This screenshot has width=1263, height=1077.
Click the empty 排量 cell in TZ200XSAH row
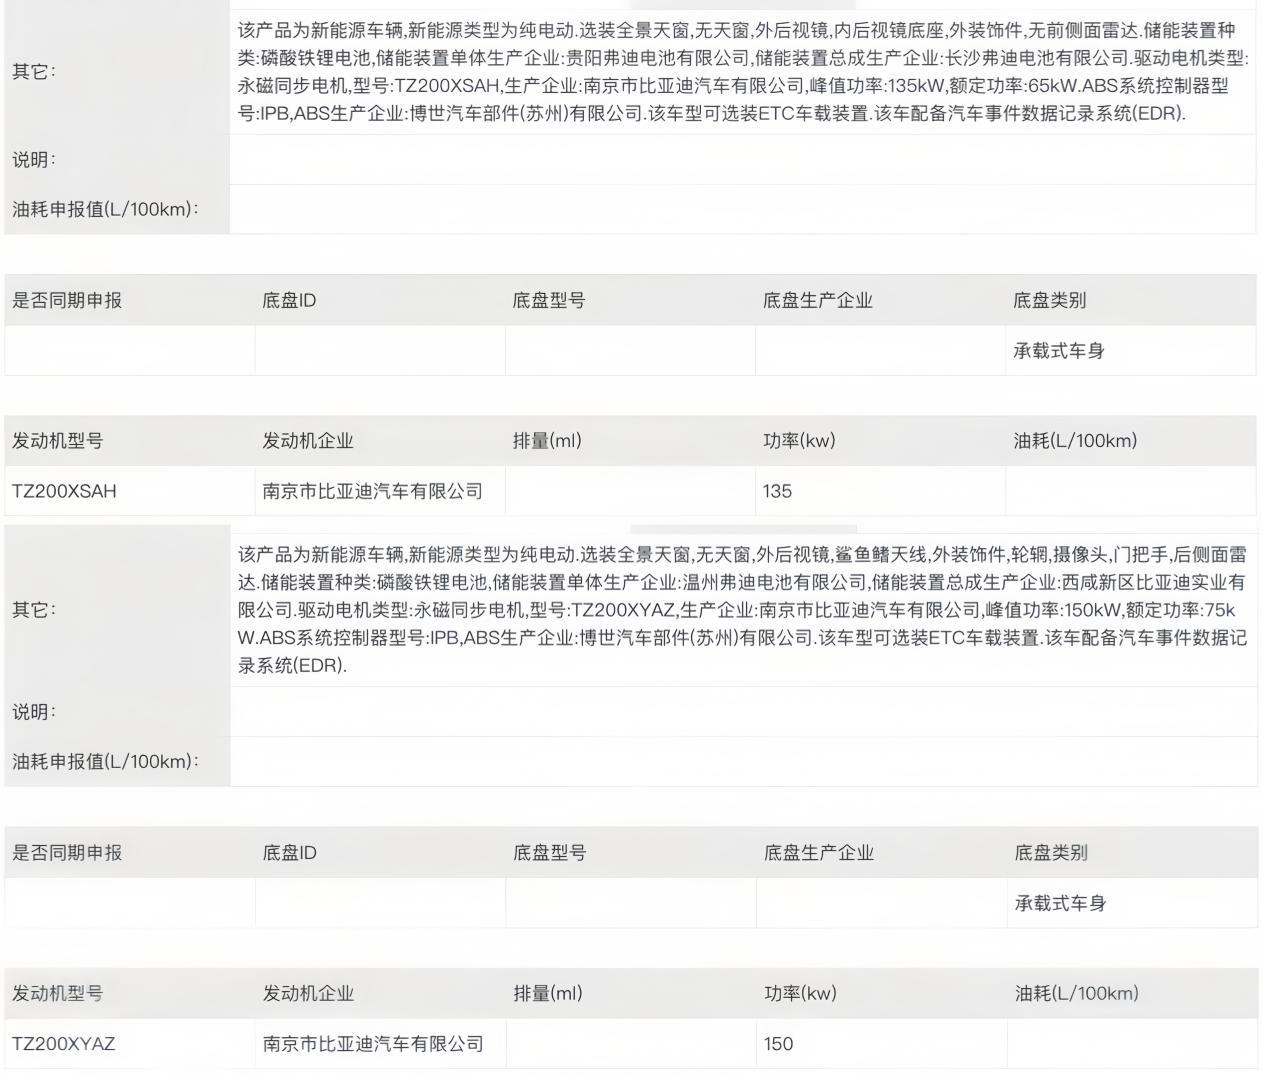click(x=629, y=491)
